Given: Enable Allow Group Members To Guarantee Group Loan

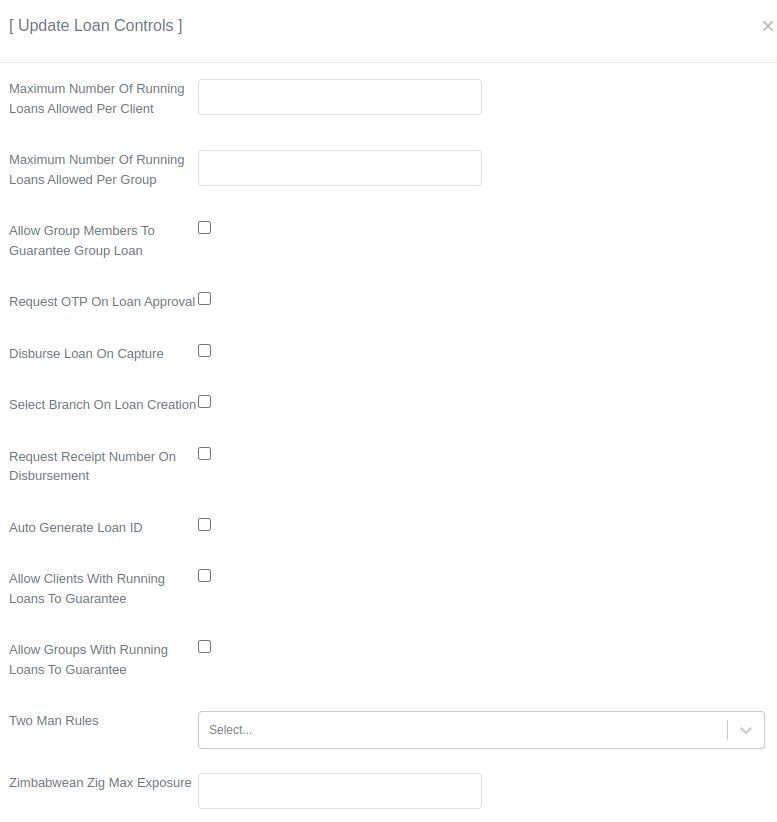Looking at the screenshot, I should click(204, 228).
